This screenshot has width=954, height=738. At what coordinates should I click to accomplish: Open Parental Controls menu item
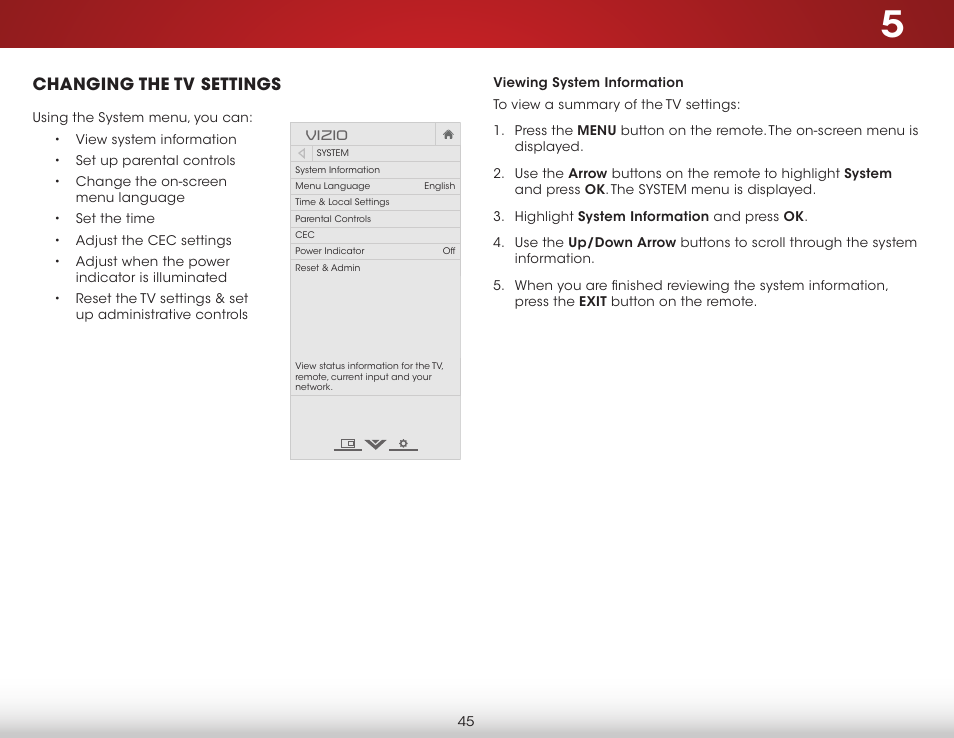point(375,219)
